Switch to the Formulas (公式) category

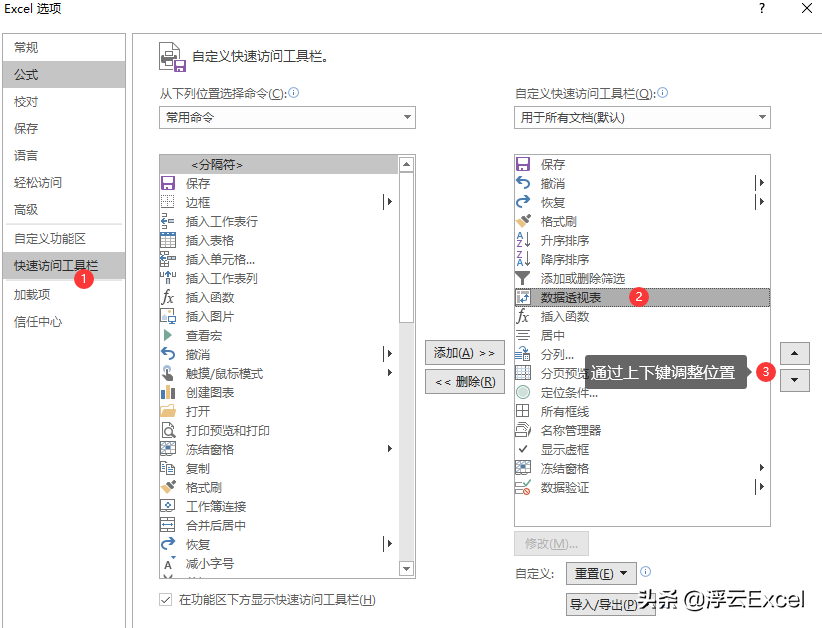coord(64,74)
